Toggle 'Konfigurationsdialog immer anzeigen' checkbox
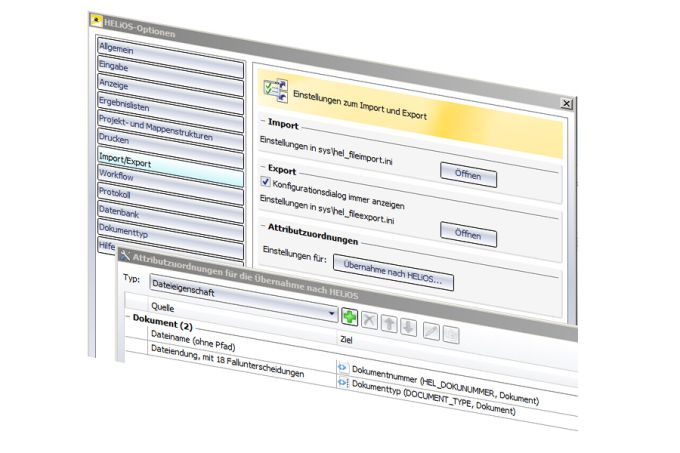Image resolution: width=680 pixels, height=453 pixels. click(x=265, y=182)
